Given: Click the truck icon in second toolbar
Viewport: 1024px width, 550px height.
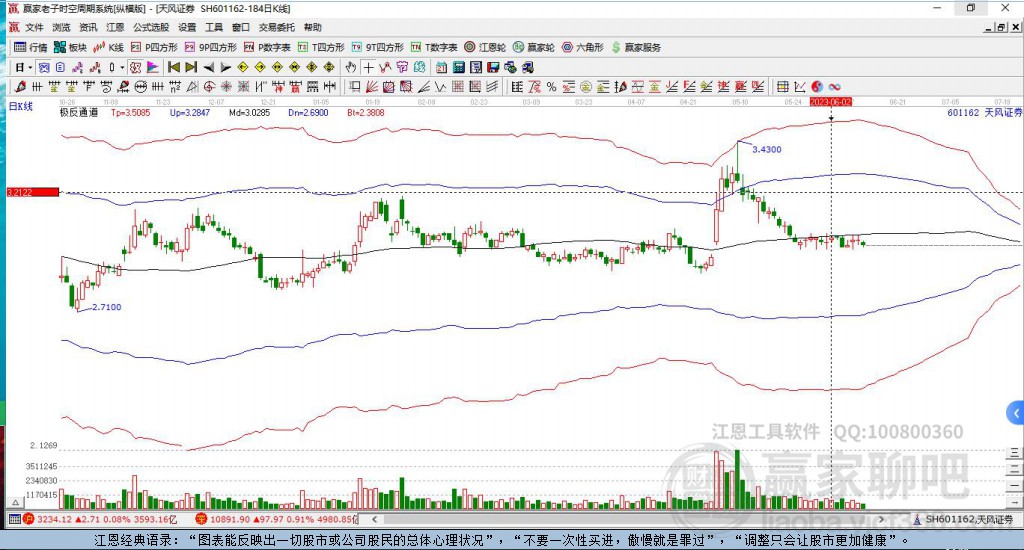Looking at the screenshot, I should tap(528, 67).
